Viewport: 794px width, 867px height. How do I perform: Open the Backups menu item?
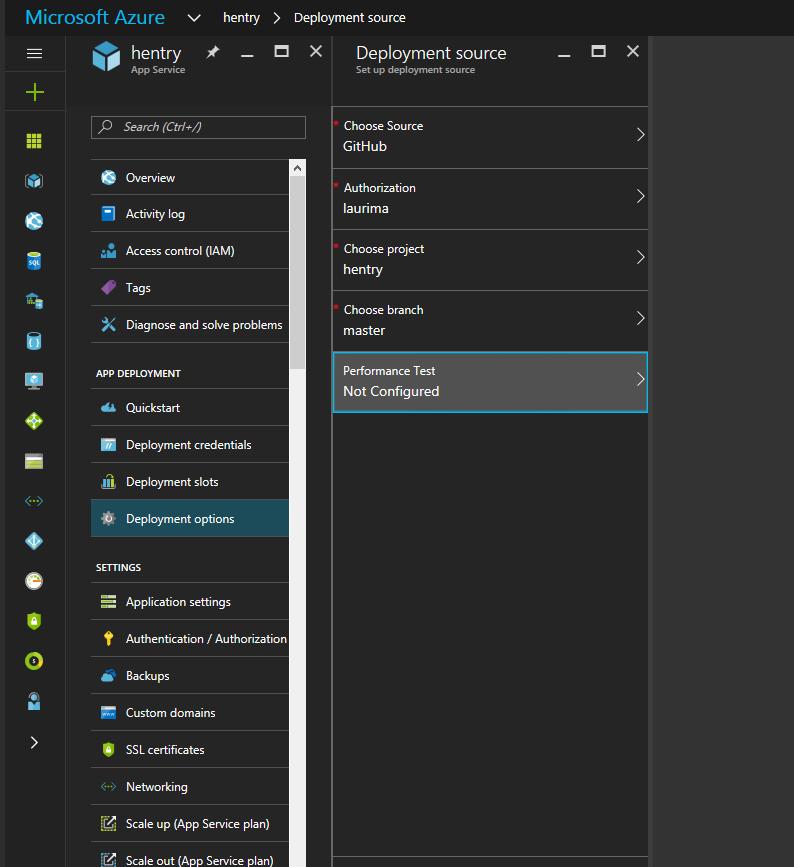(190, 676)
